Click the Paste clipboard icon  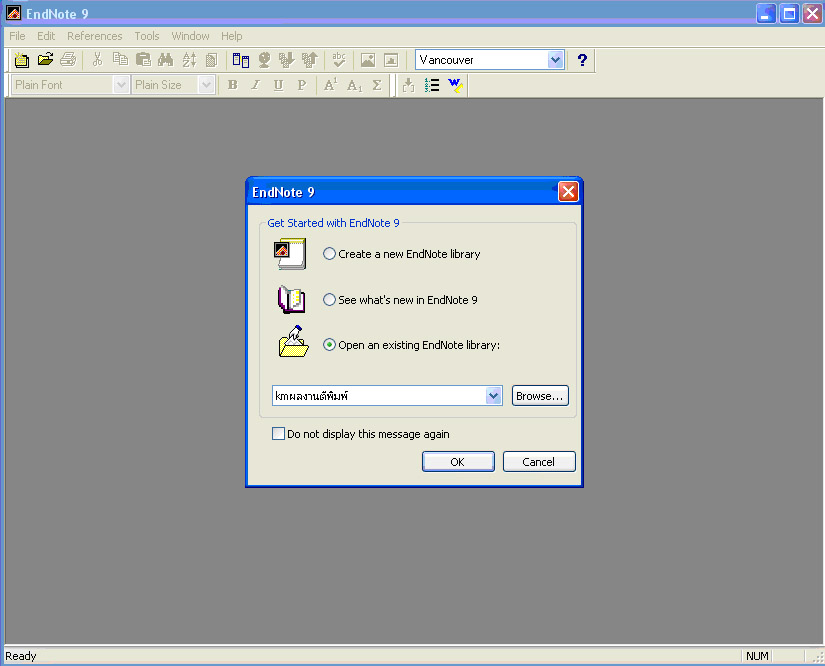143,60
